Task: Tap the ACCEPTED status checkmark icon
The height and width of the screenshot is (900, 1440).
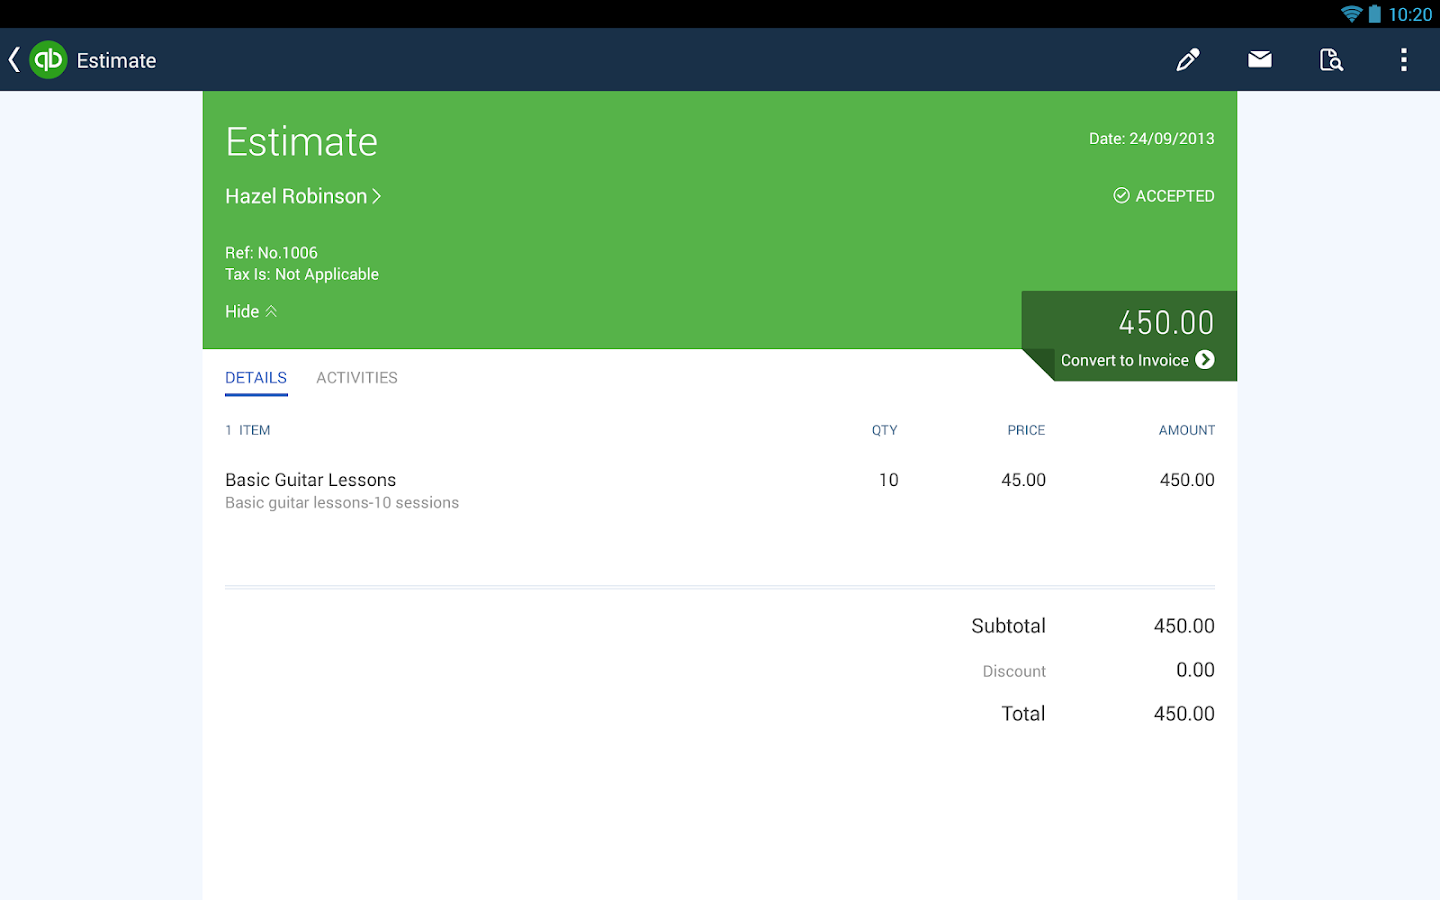Action: (x=1121, y=195)
